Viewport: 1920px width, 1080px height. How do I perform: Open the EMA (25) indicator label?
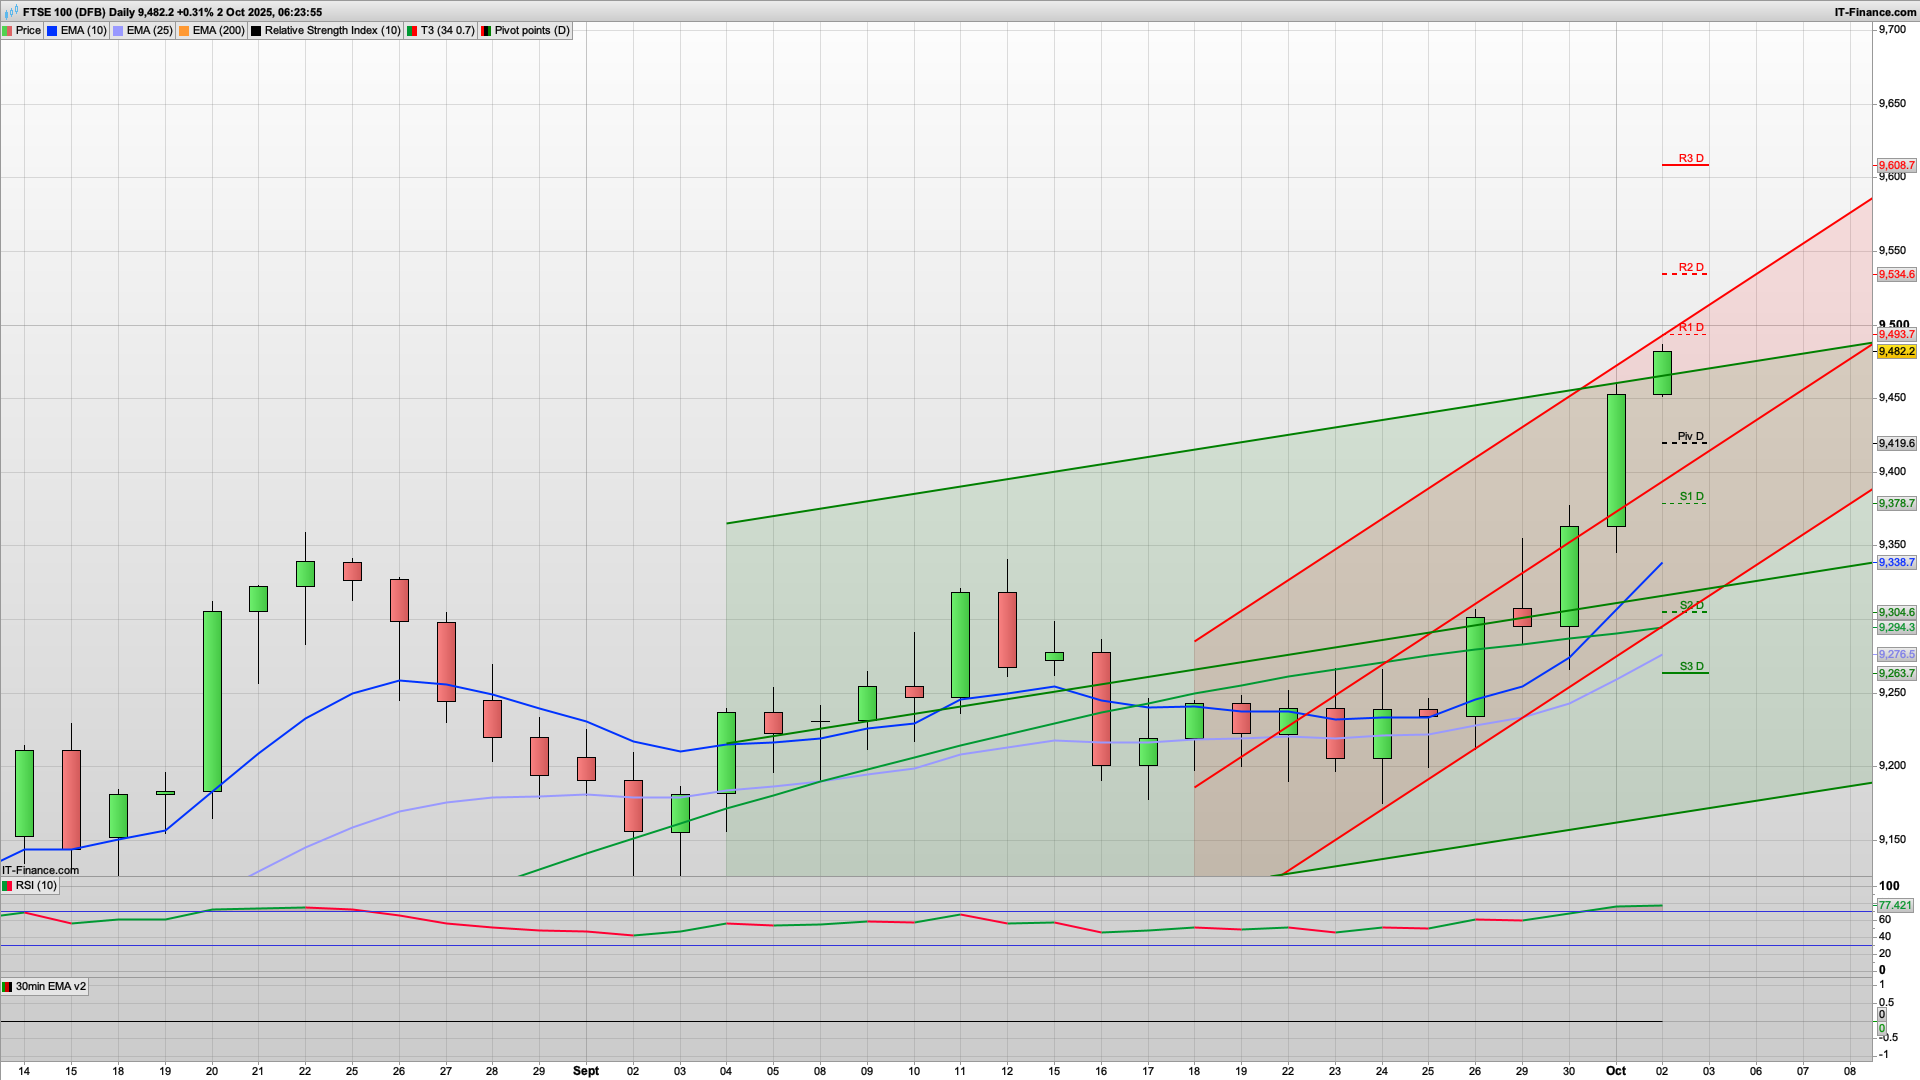coord(149,31)
